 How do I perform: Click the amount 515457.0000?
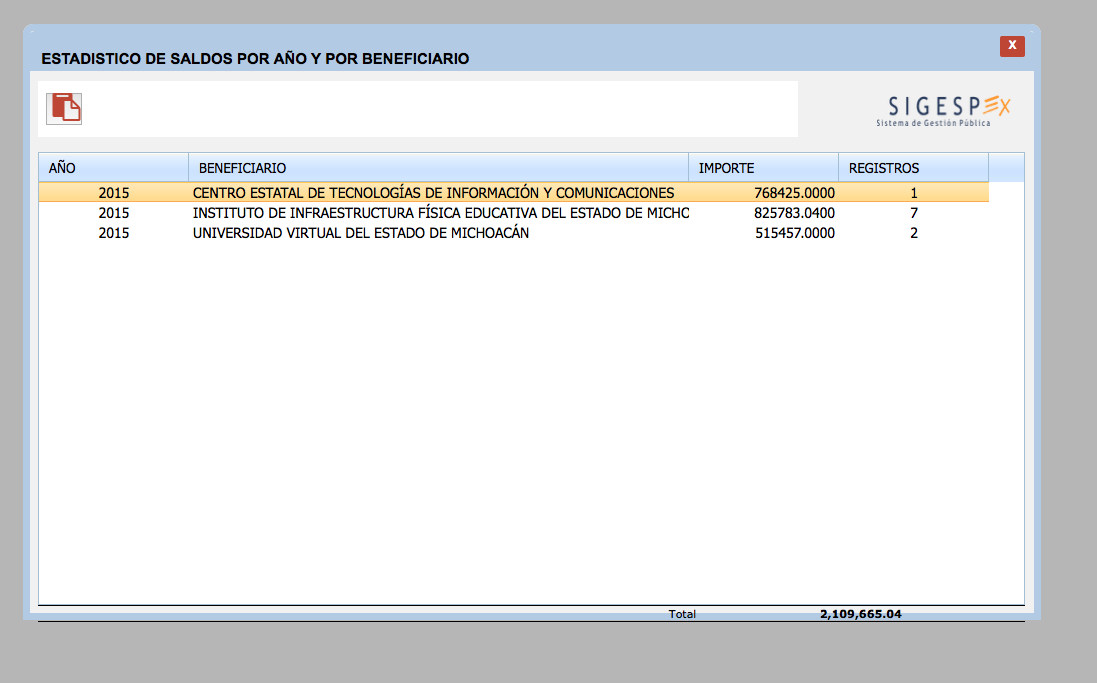pyautogui.click(x=795, y=233)
